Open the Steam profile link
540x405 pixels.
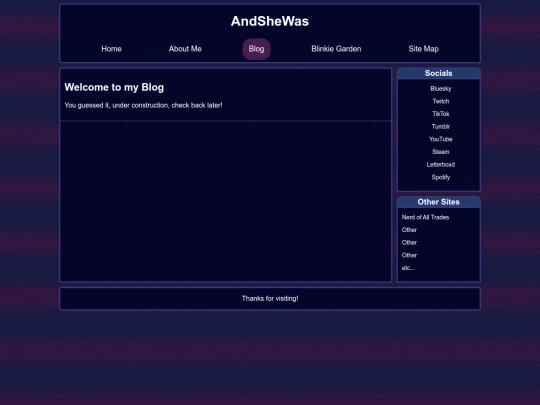[440, 152]
